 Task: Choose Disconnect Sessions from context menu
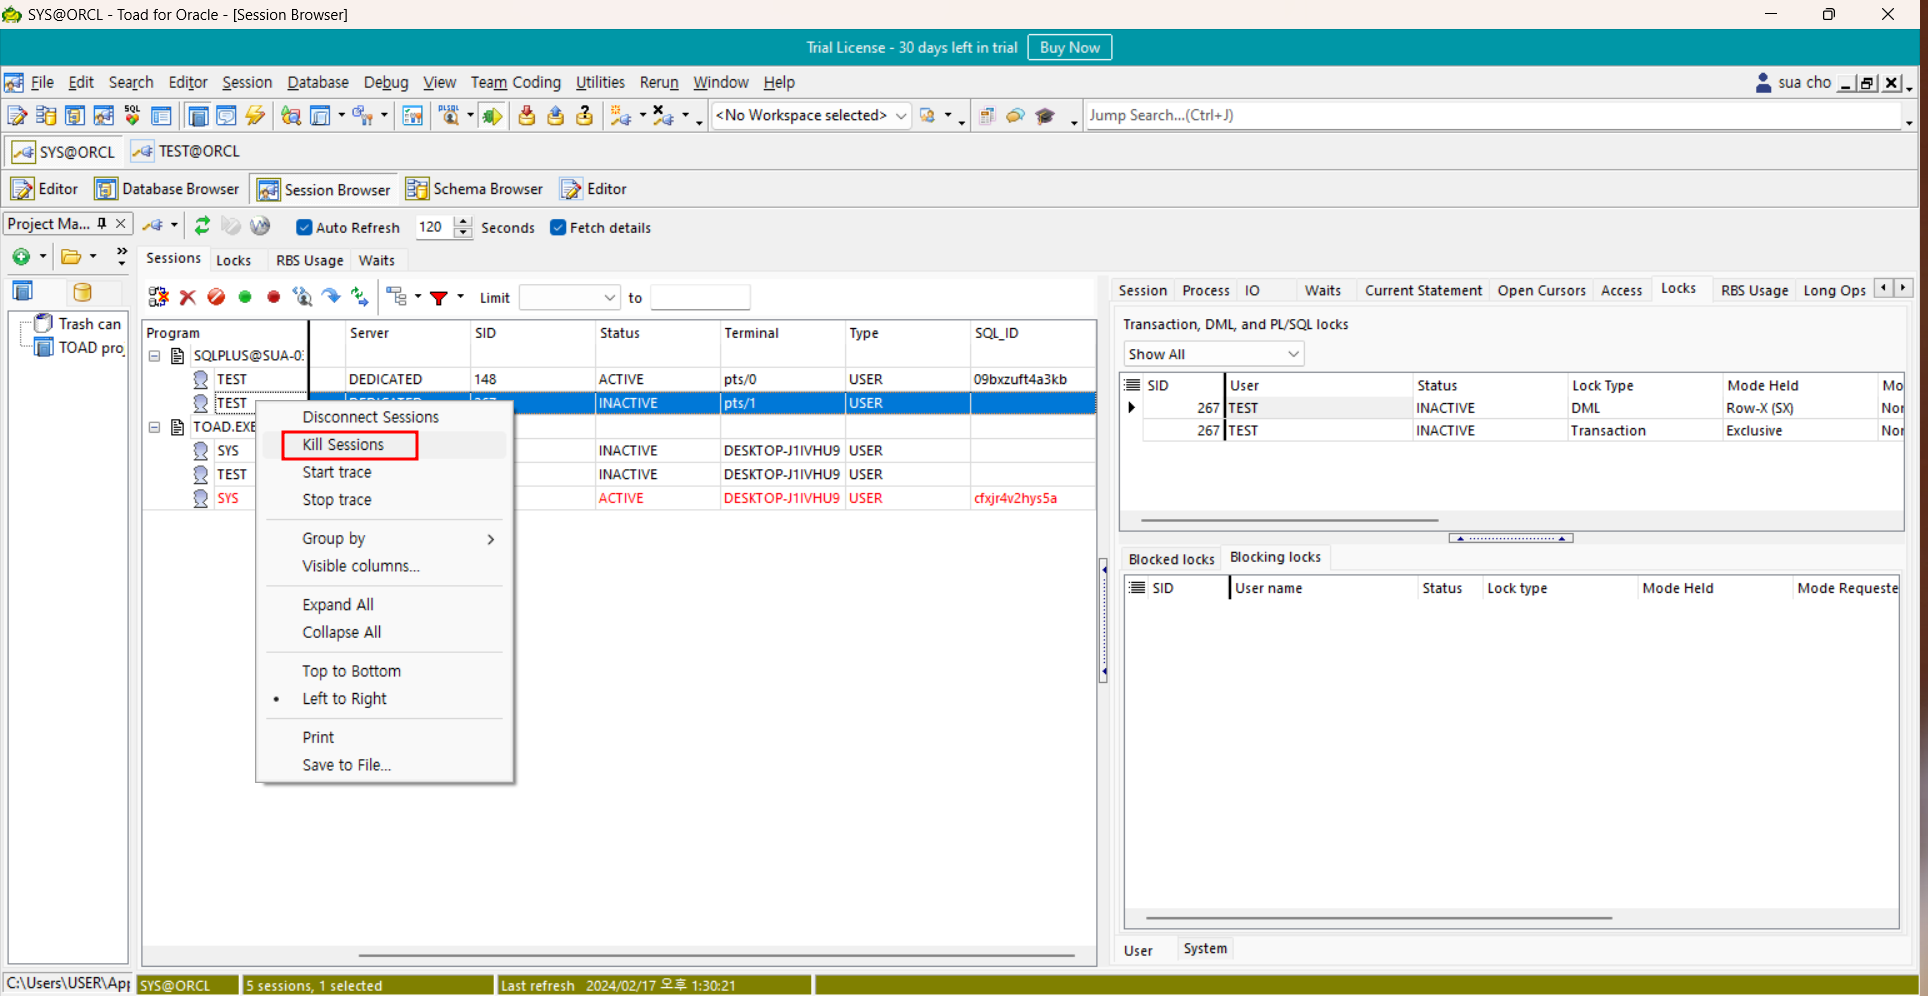pos(370,417)
